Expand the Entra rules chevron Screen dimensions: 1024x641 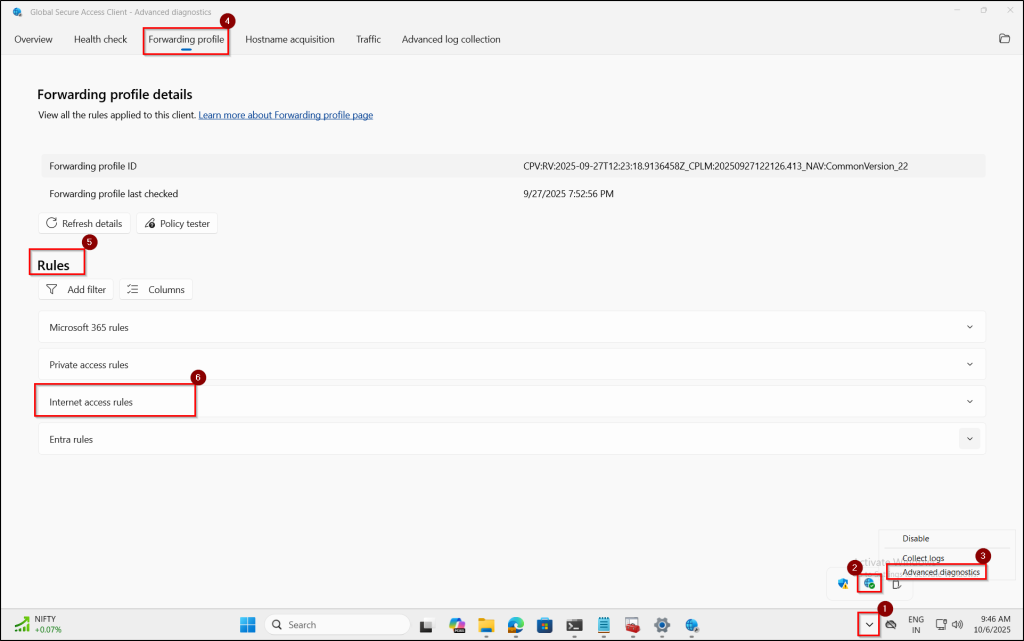point(969,438)
